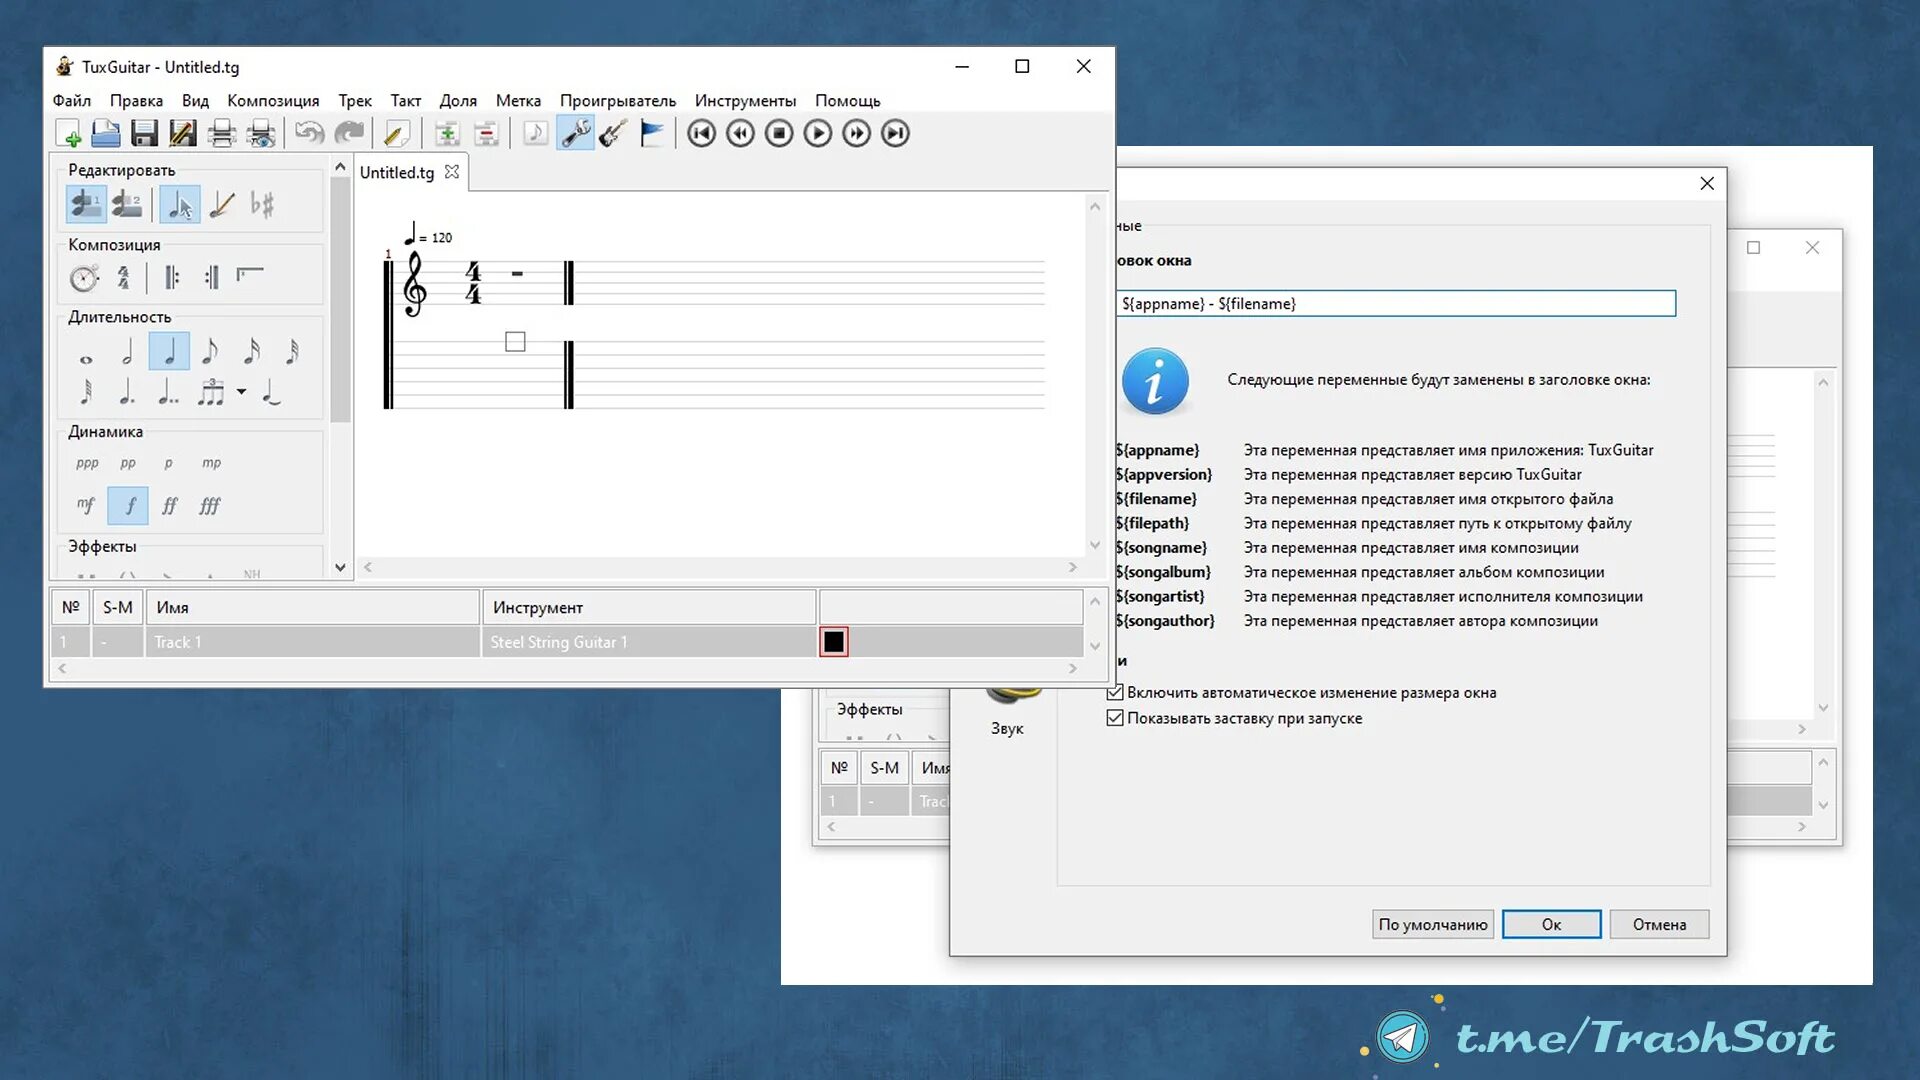
Task: Stop playback button
Action: pyautogui.click(x=779, y=133)
